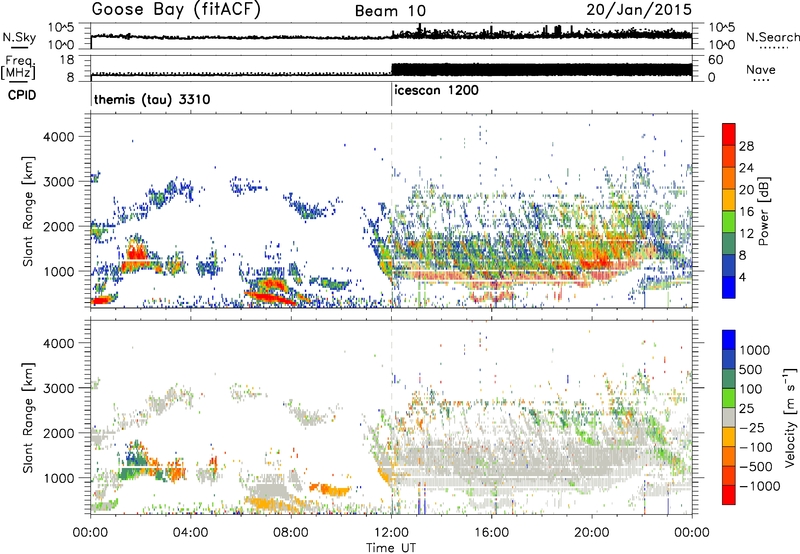
Task: Click the '-500' label on Velocity colorbar
Action: point(756,467)
